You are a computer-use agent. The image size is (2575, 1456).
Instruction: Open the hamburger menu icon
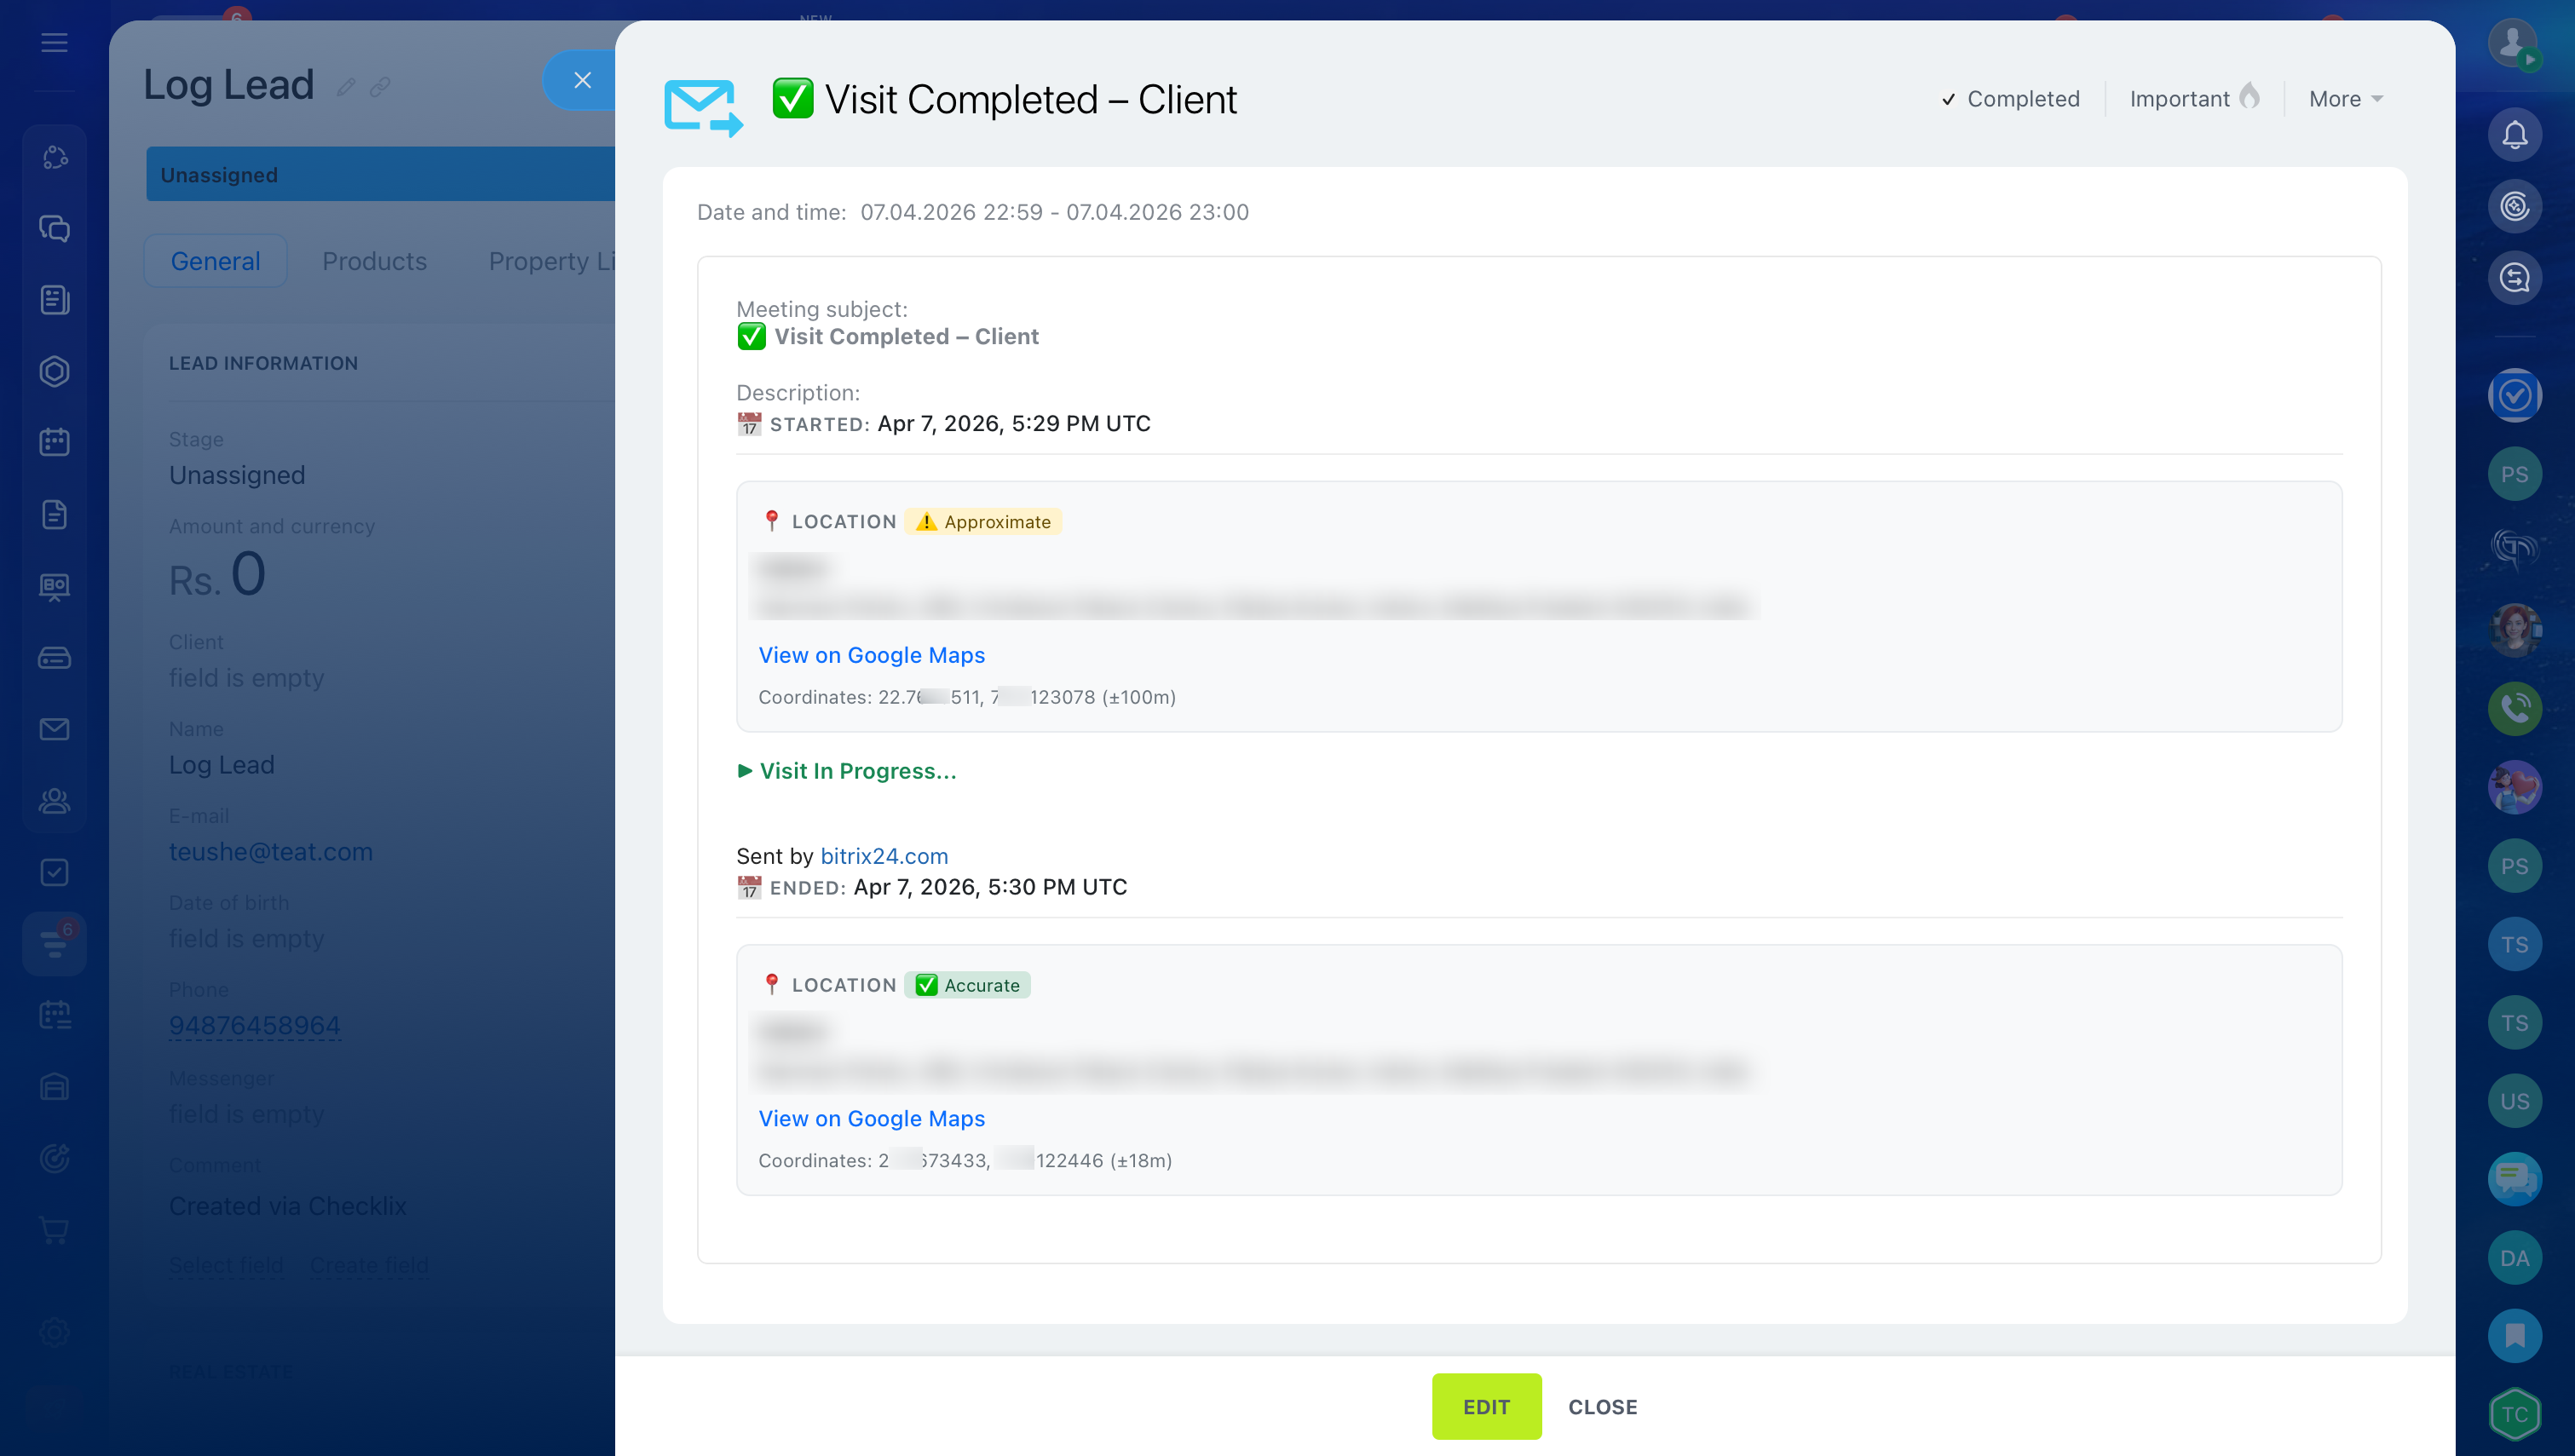(54, 43)
